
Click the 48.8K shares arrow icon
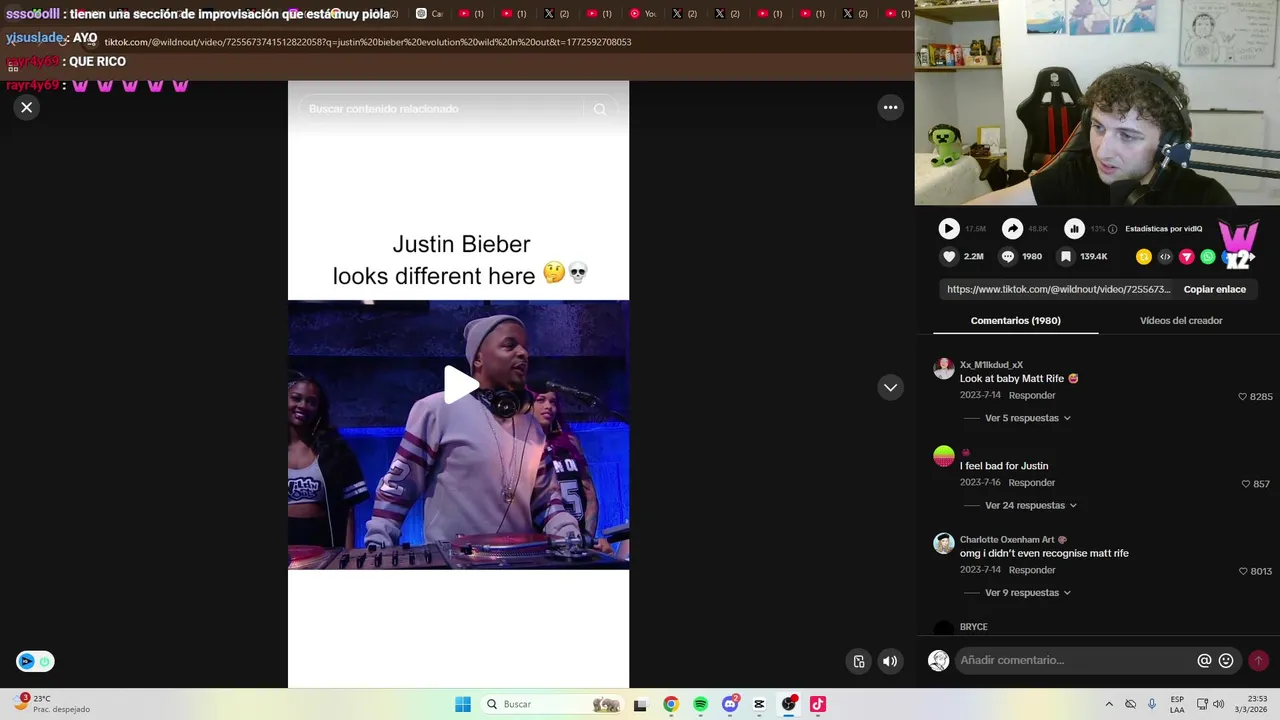(1013, 229)
